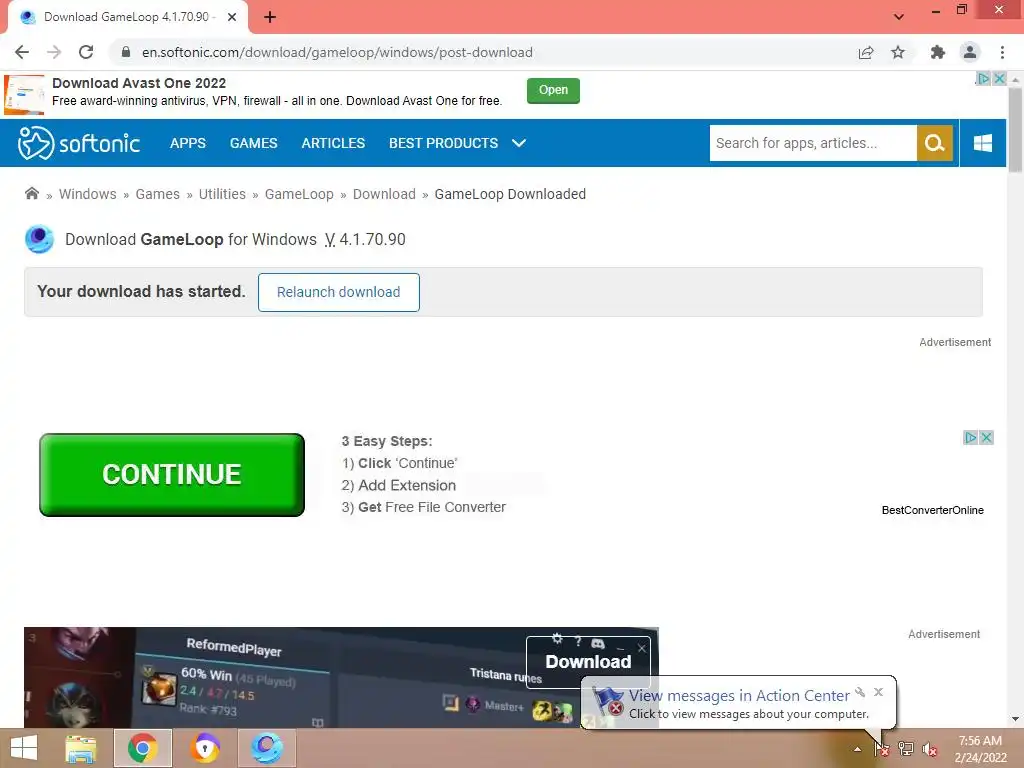Close the BestConverterOnline ad

click(x=987, y=438)
